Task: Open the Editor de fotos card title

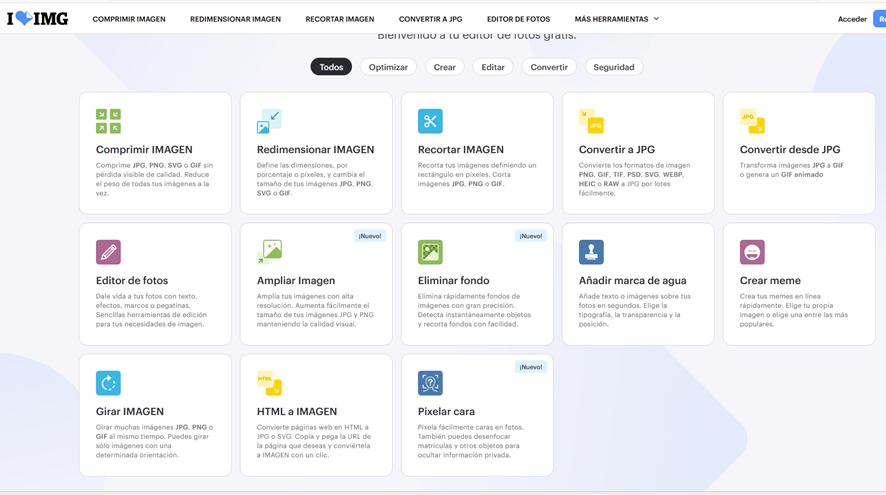Action: click(x=132, y=280)
